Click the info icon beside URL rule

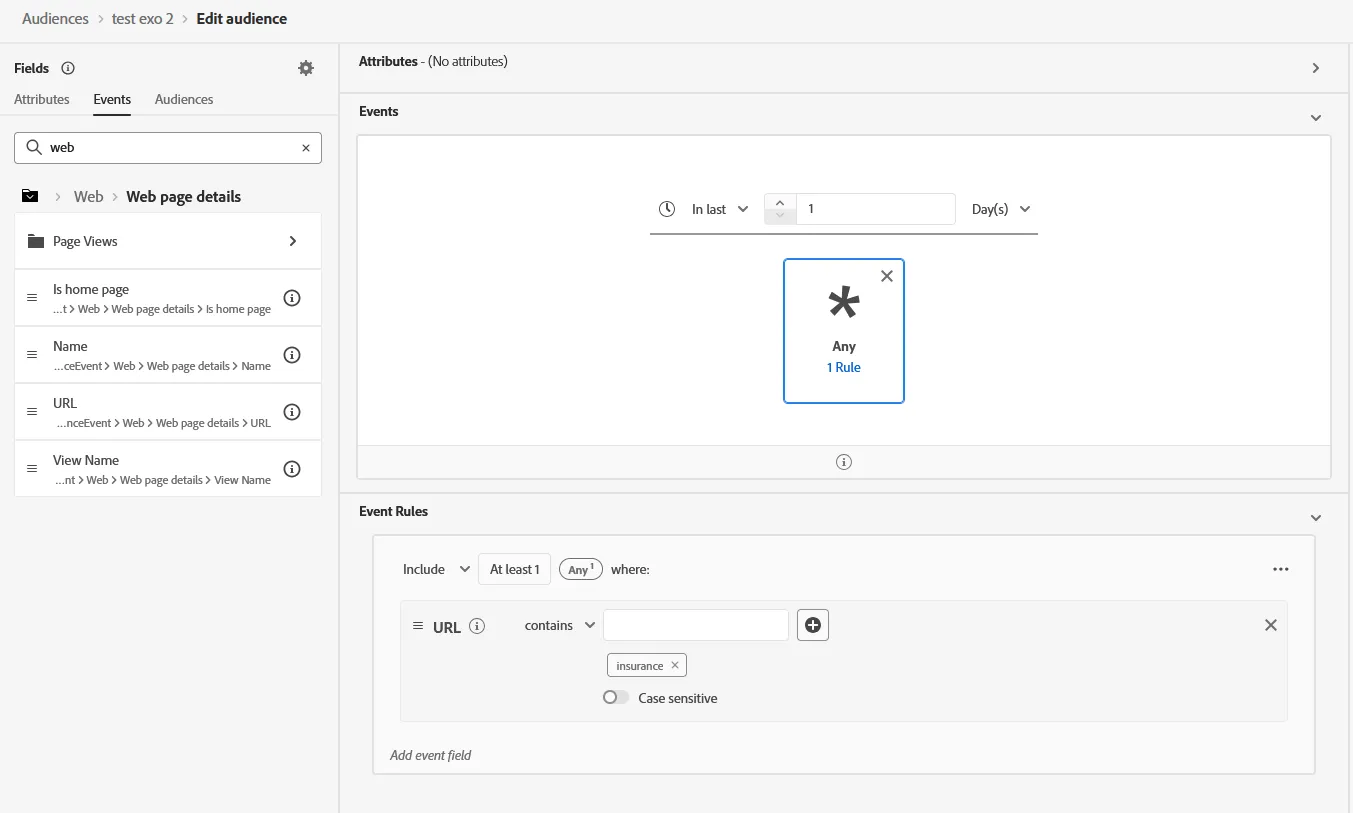point(477,626)
